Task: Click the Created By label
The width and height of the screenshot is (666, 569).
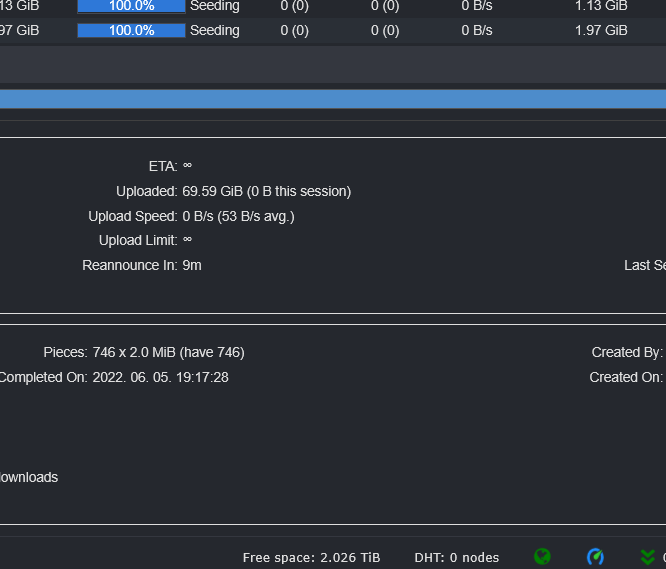Action: (626, 352)
